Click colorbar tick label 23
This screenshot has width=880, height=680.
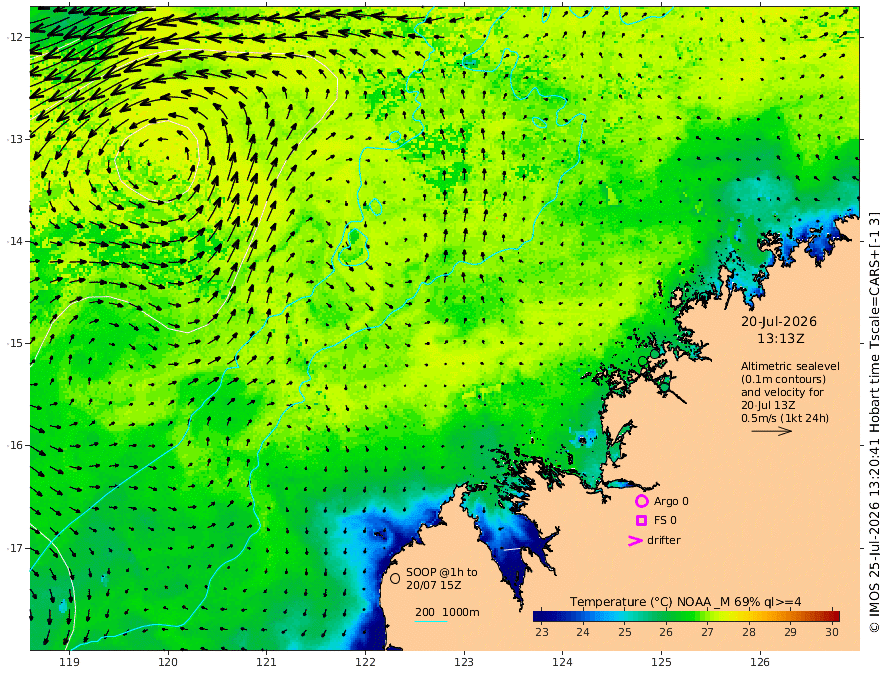coord(542,632)
